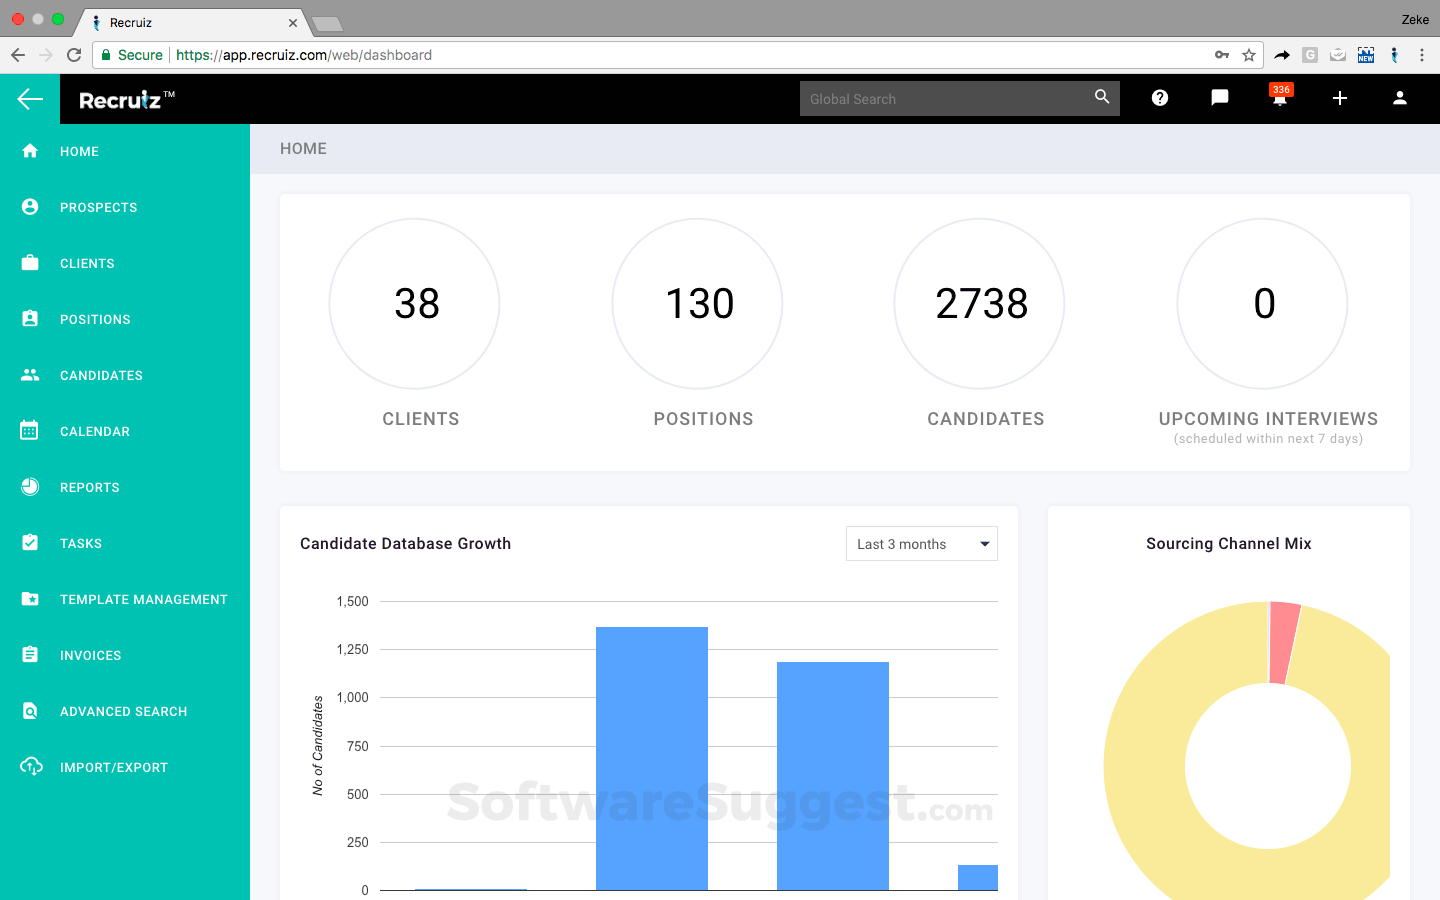Click the tallest blue bar in the chart
The image size is (1440, 900).
click(652, 758)
